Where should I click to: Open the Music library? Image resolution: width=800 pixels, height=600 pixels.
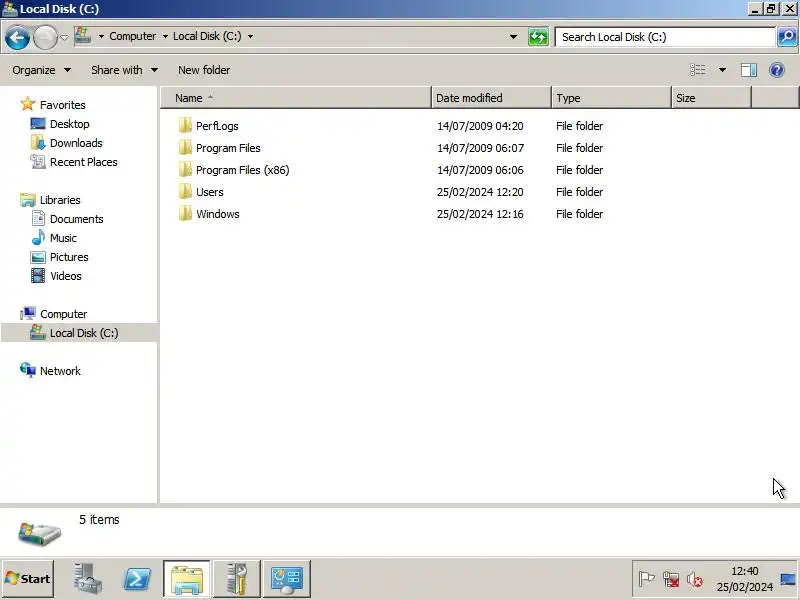coord(63,238)
